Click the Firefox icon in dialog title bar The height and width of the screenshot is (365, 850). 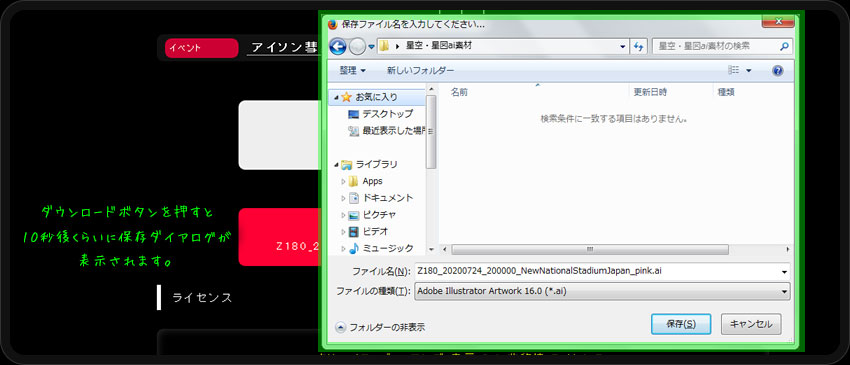tap(333, 24)
